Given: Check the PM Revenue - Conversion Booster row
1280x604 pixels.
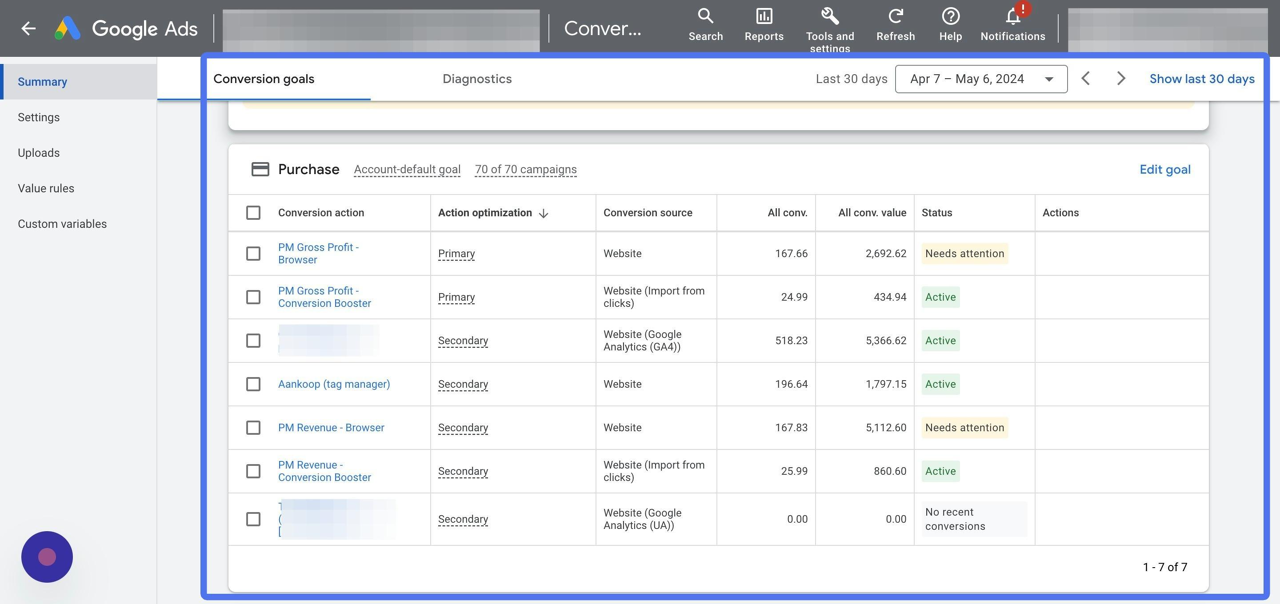Looking at the screenshot, I should tap(253, 471).
